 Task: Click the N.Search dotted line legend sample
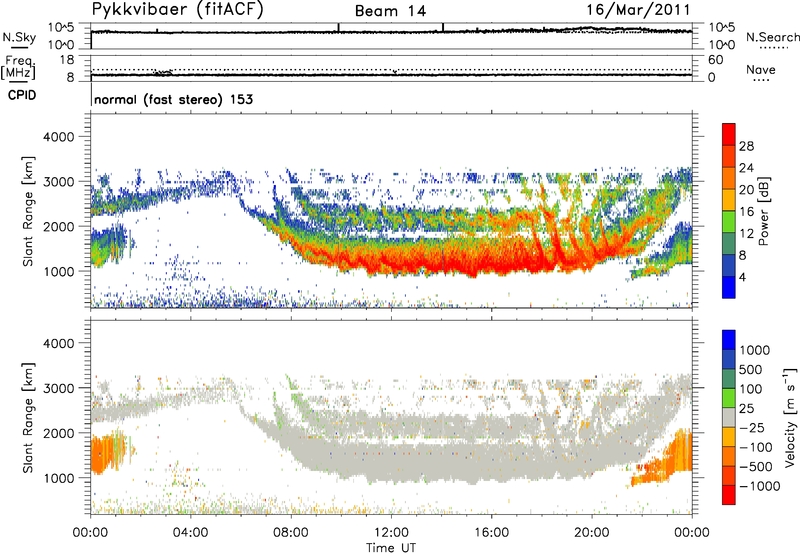point(774,47)
